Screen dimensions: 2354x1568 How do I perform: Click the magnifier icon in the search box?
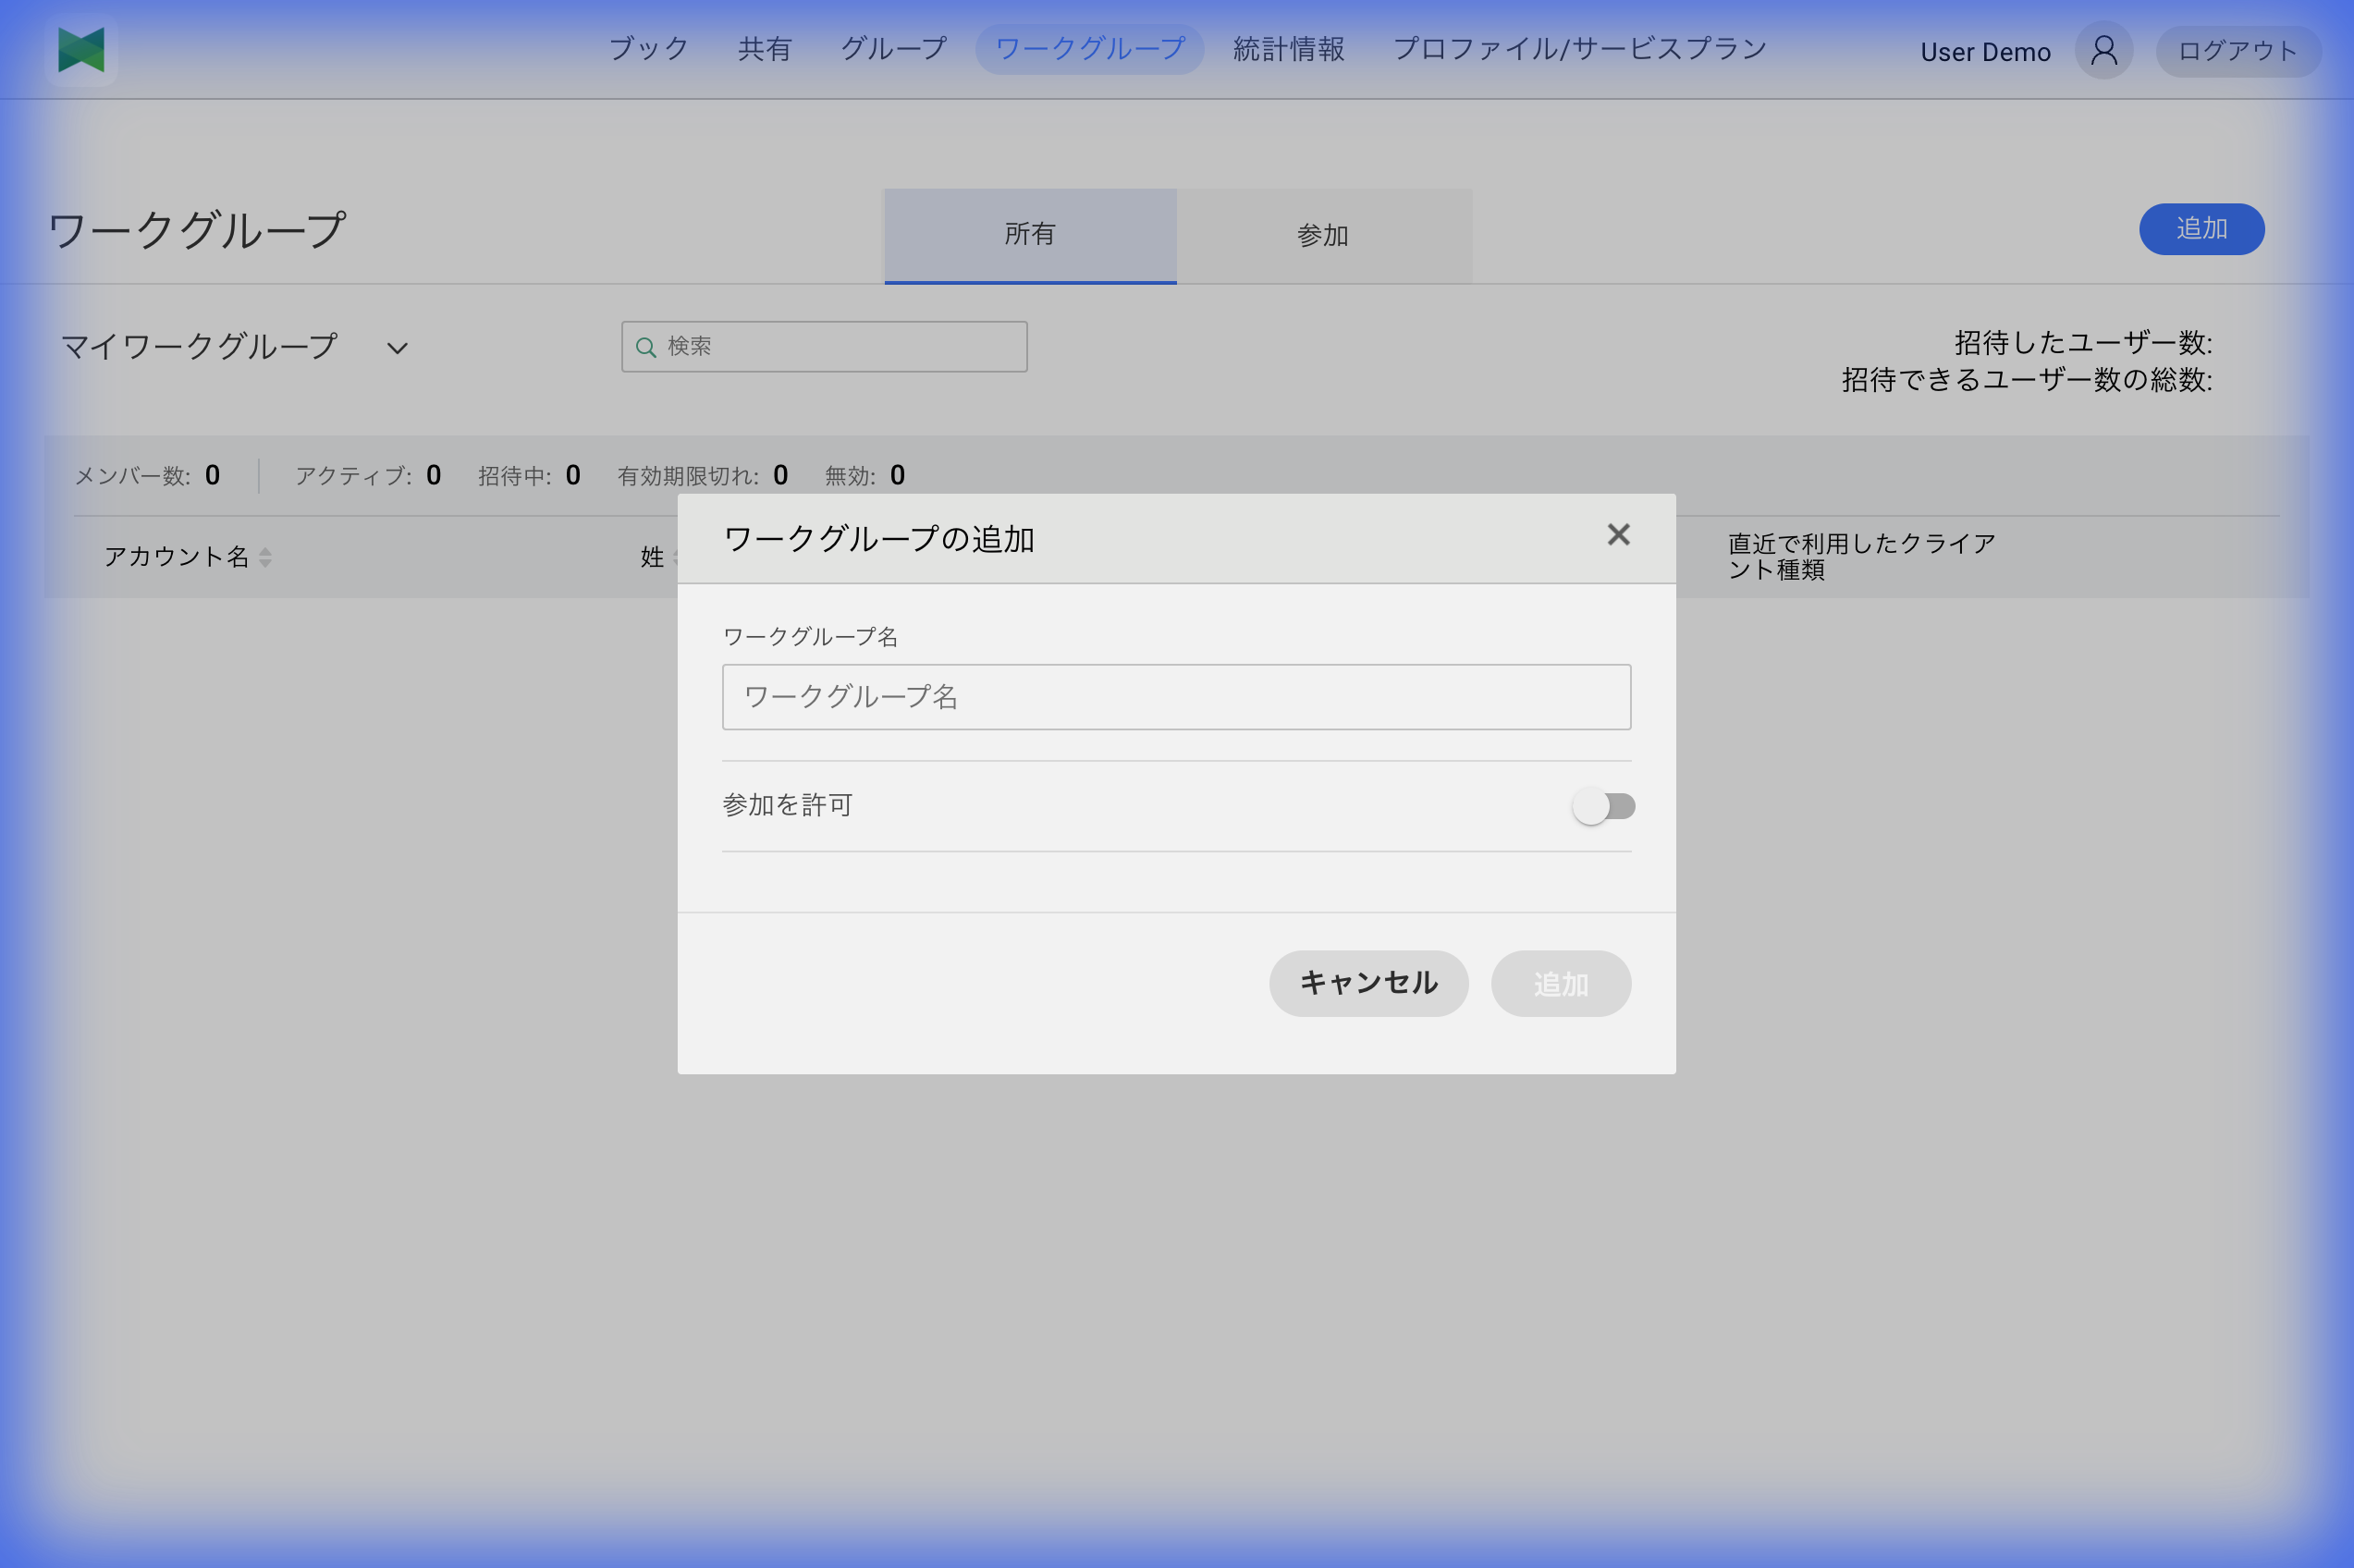tap(646, 346)
